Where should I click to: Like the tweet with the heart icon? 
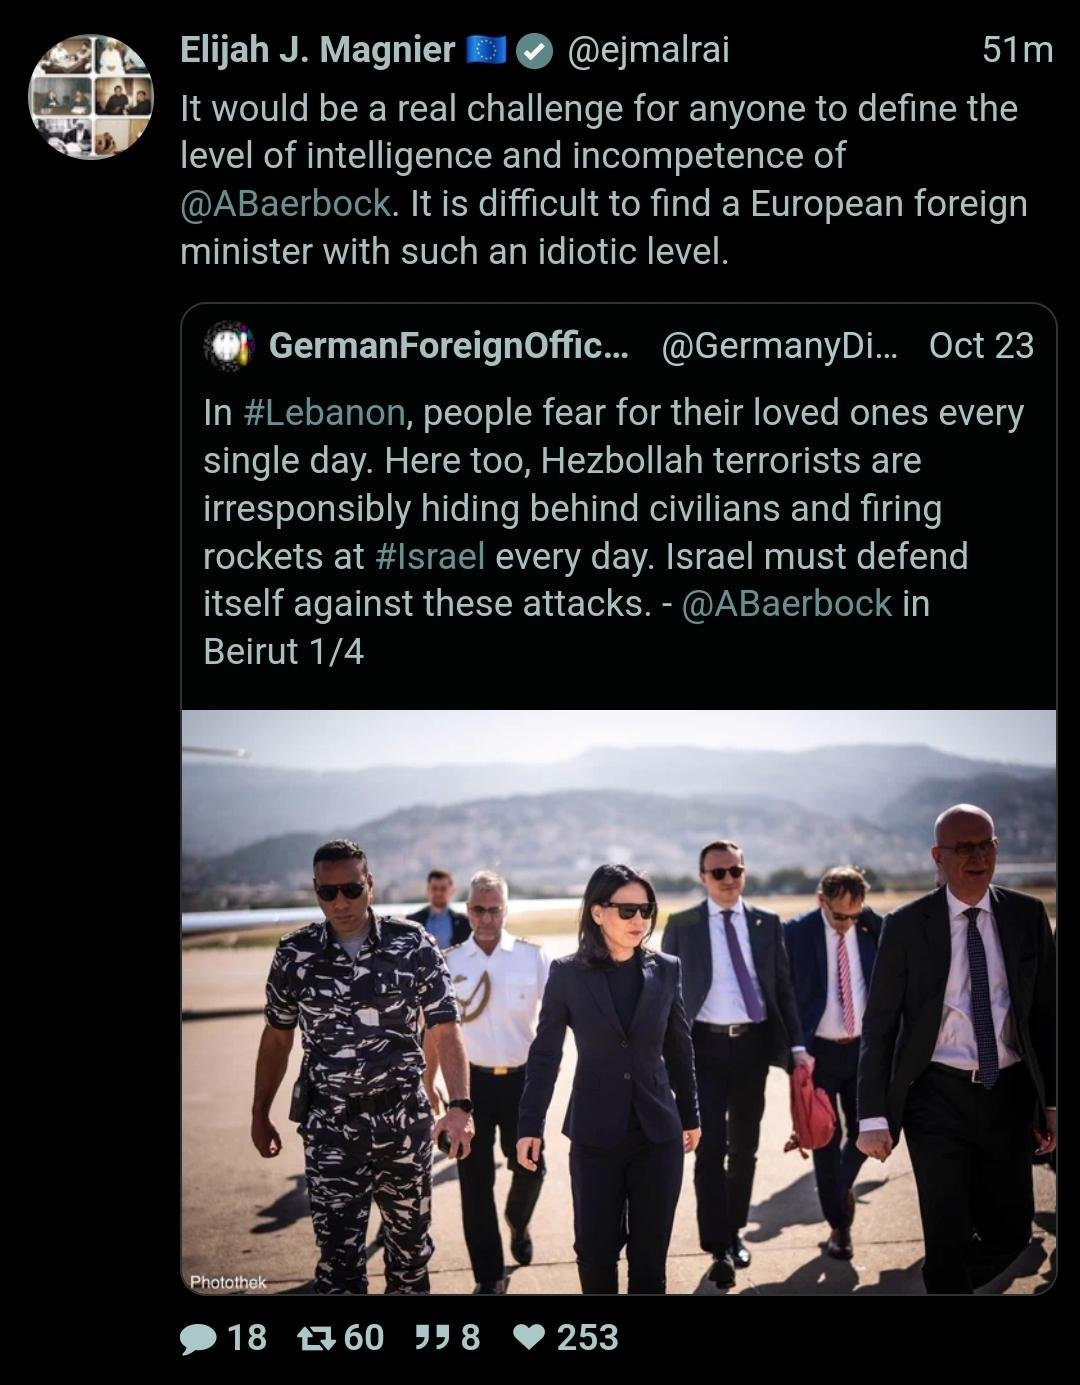[529, 1338]
